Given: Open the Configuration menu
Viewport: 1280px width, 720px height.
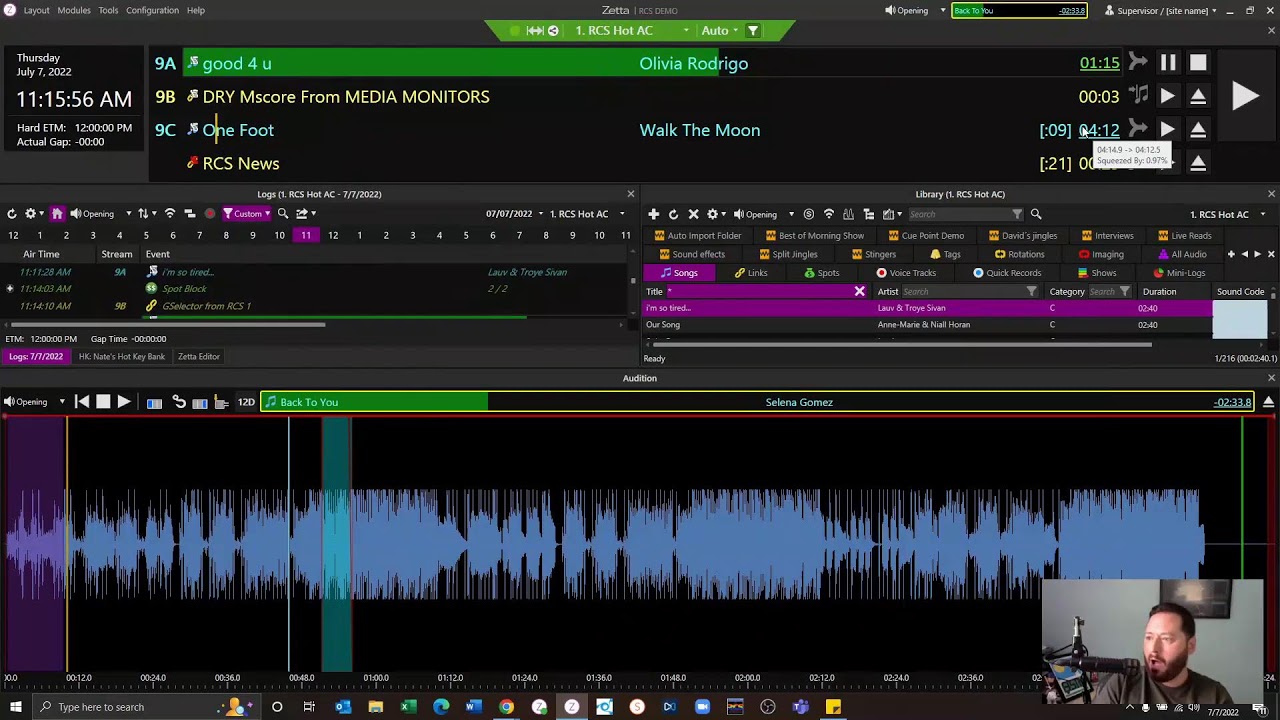Looking at the screenshot, I should (152, 10).
